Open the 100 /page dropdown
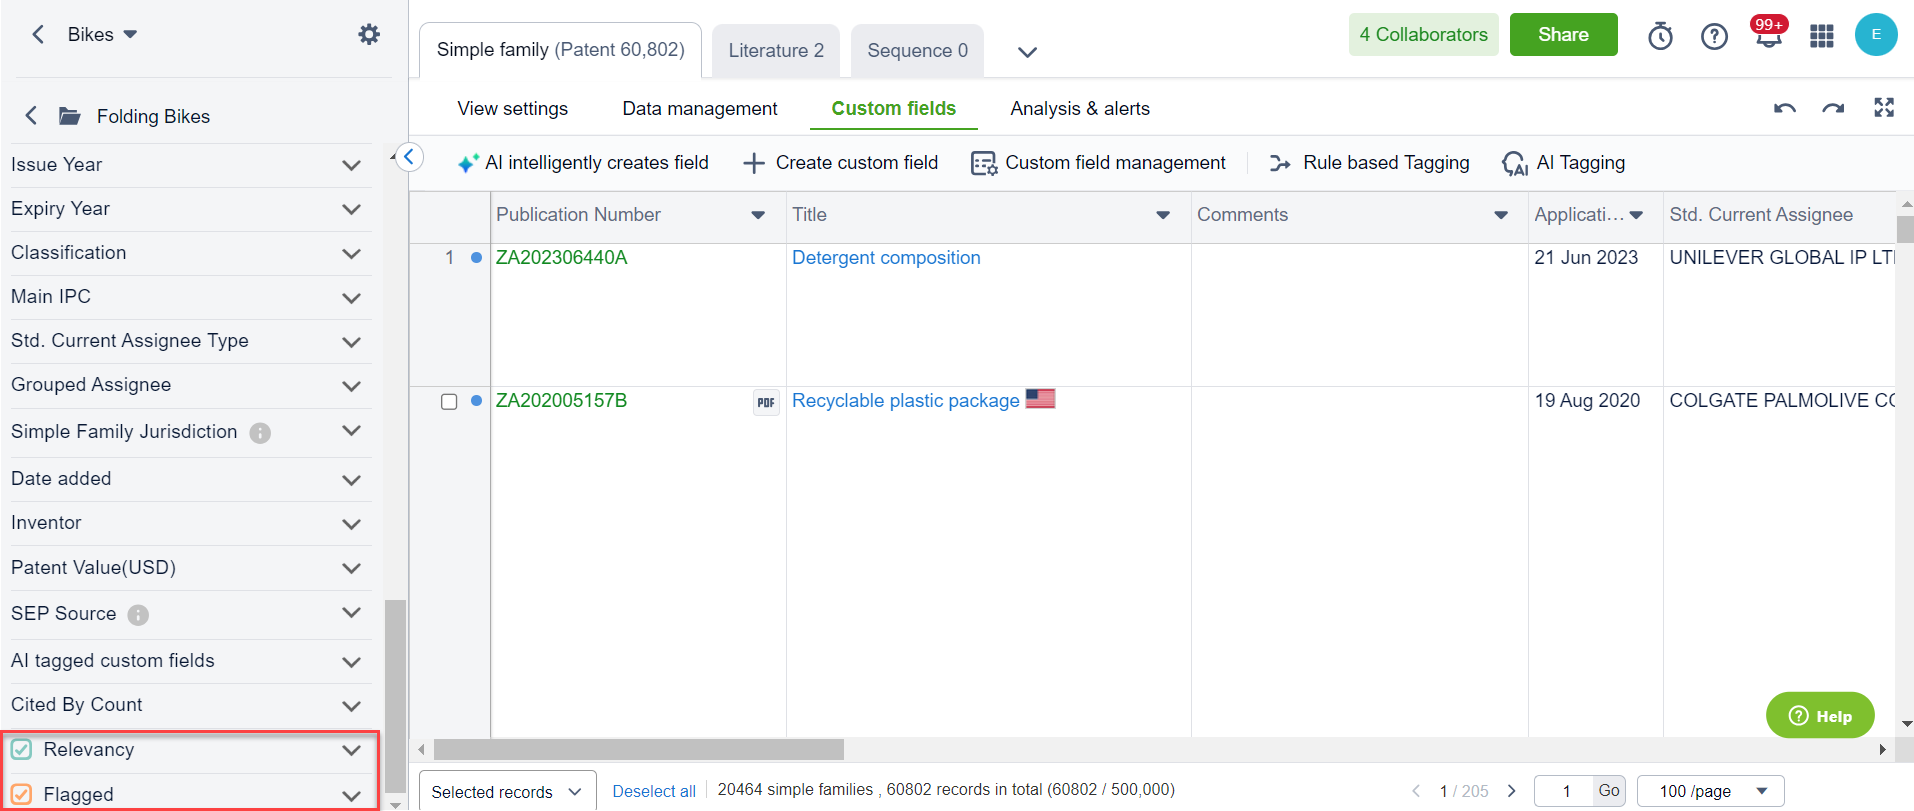This screenshot has width=1914, height=811. click(1710, 791)
